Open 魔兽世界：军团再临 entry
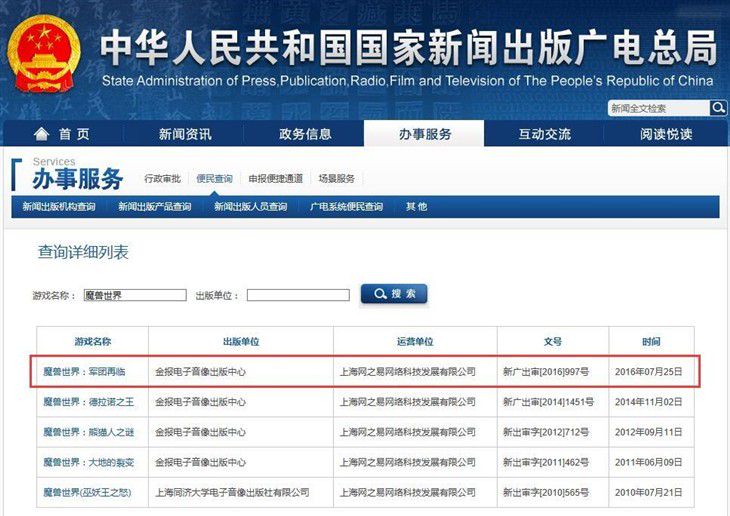 coord(84,372)
